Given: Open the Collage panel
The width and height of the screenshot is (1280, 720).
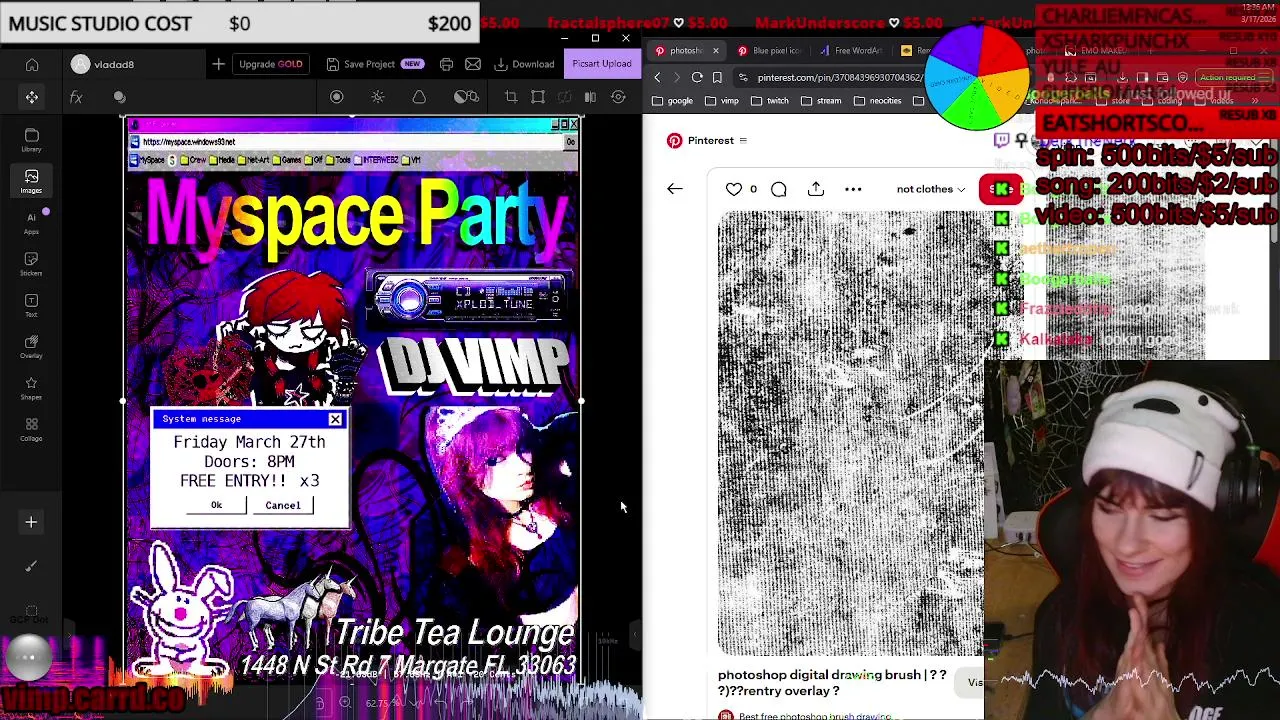Looking at the screenshot, I should click(x=32, y=429).
